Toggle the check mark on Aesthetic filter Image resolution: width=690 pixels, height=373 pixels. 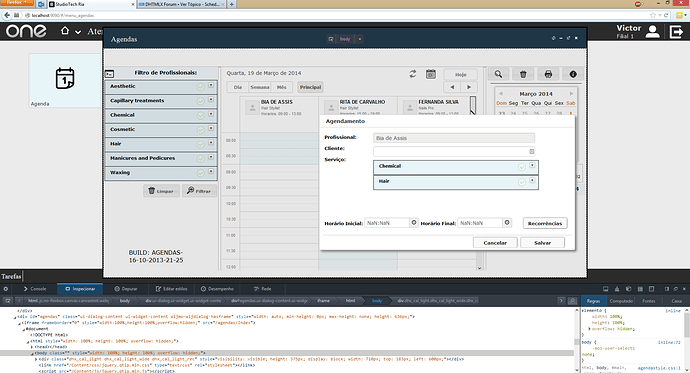(201, 87)
